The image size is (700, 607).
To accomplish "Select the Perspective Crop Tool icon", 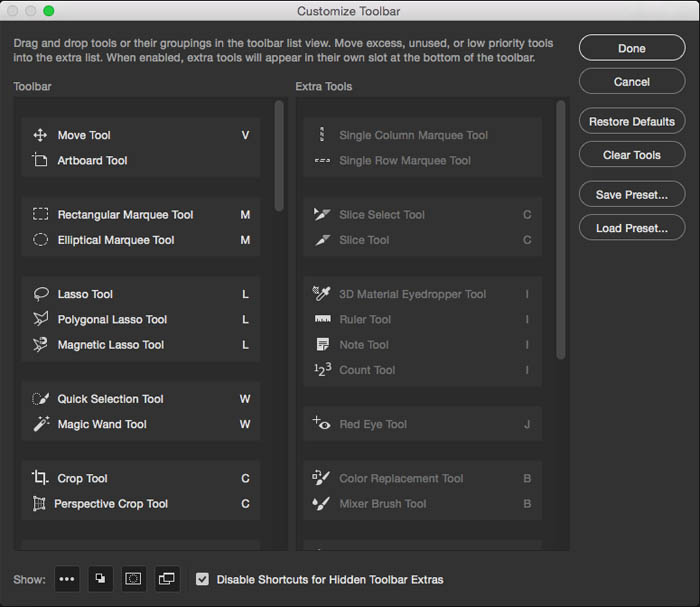I will click(x=39, y=503).
